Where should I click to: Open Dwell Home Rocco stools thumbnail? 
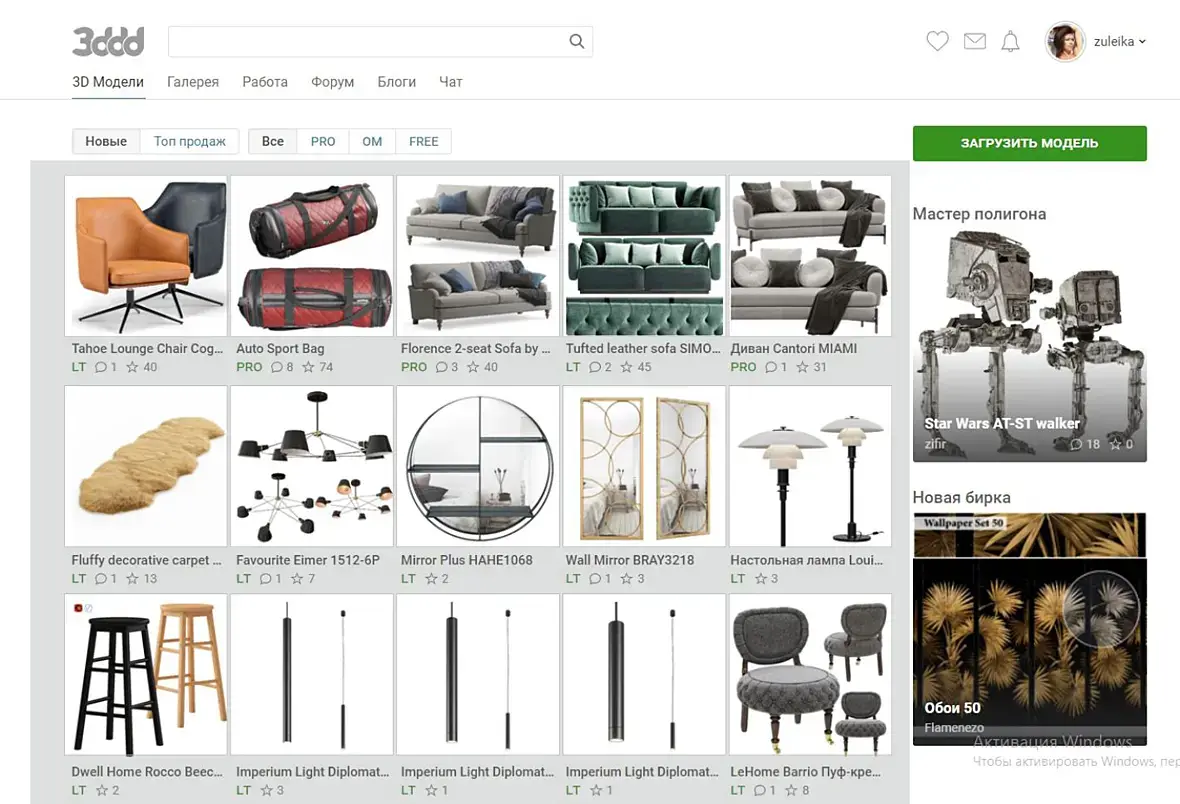(146, 675)
